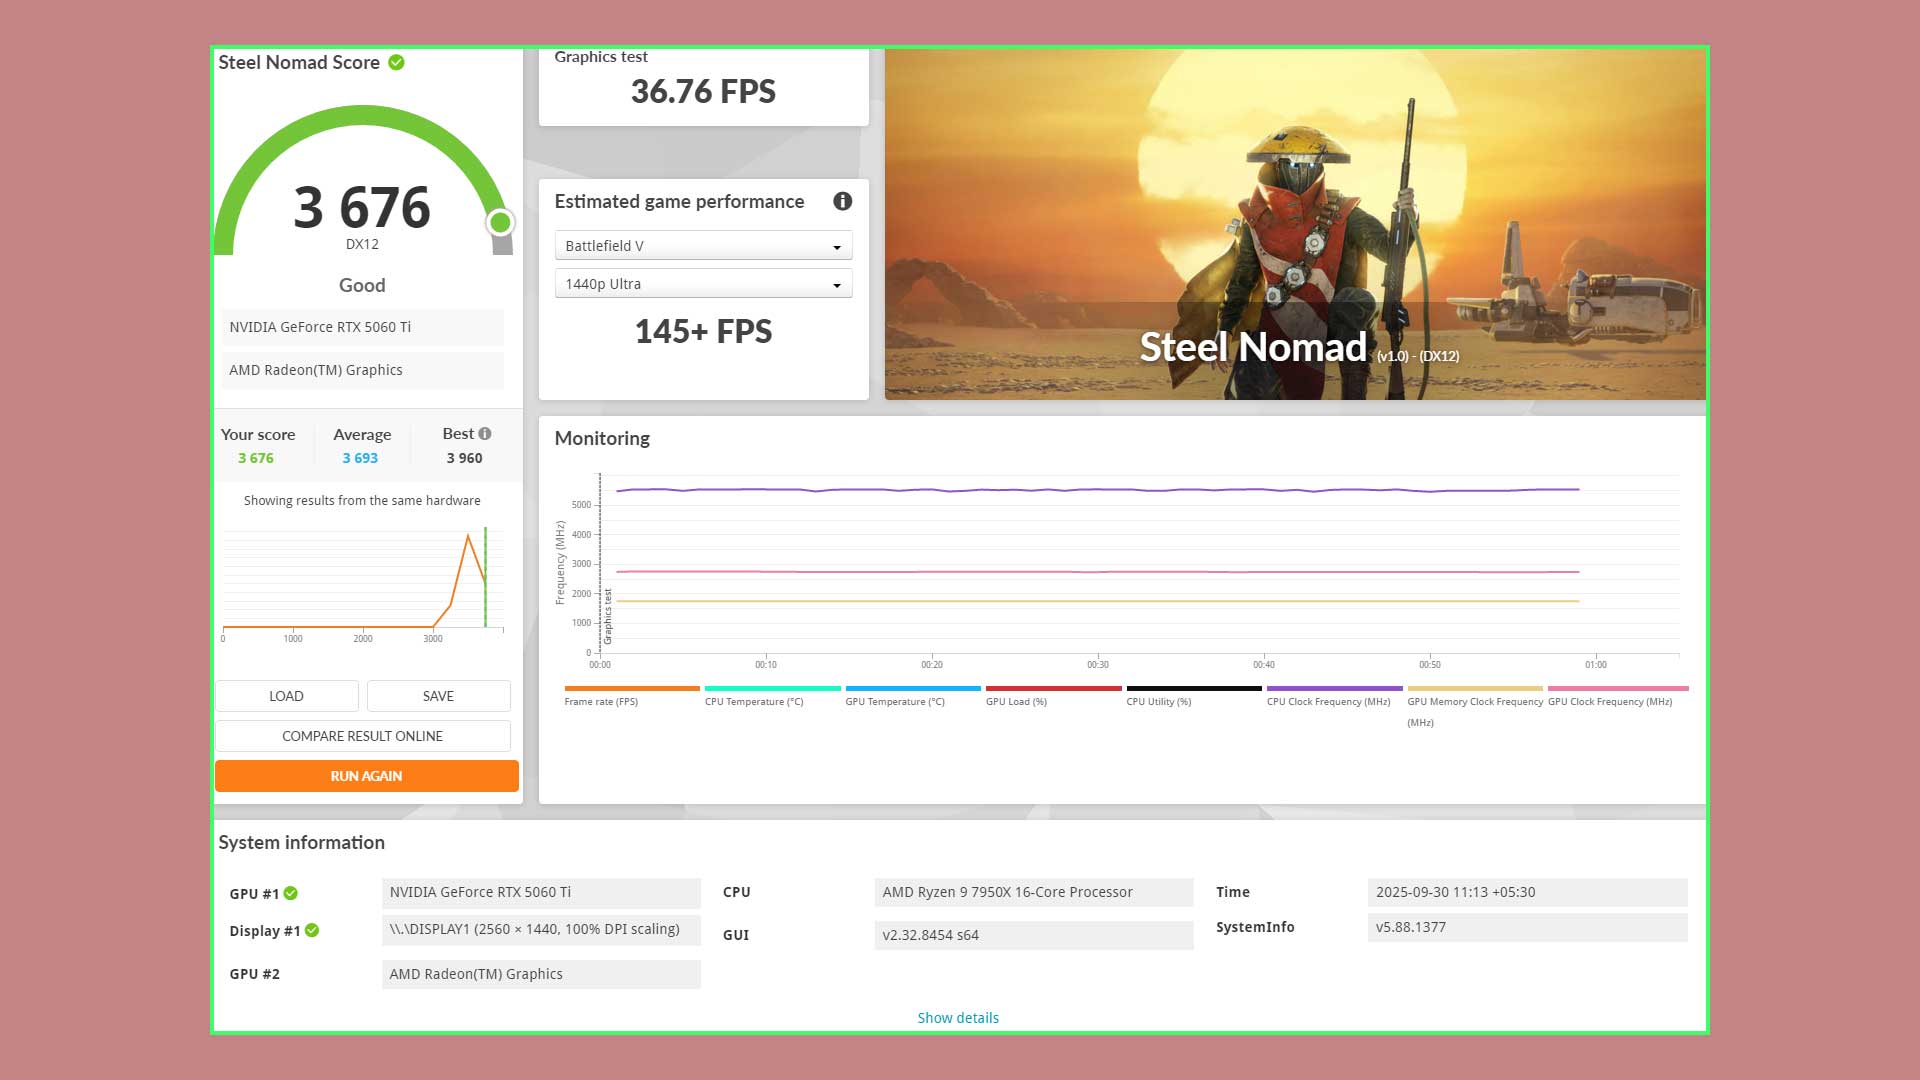
Task: Click the Steel Nomad Score green checkmark
Action: (397, 62)
